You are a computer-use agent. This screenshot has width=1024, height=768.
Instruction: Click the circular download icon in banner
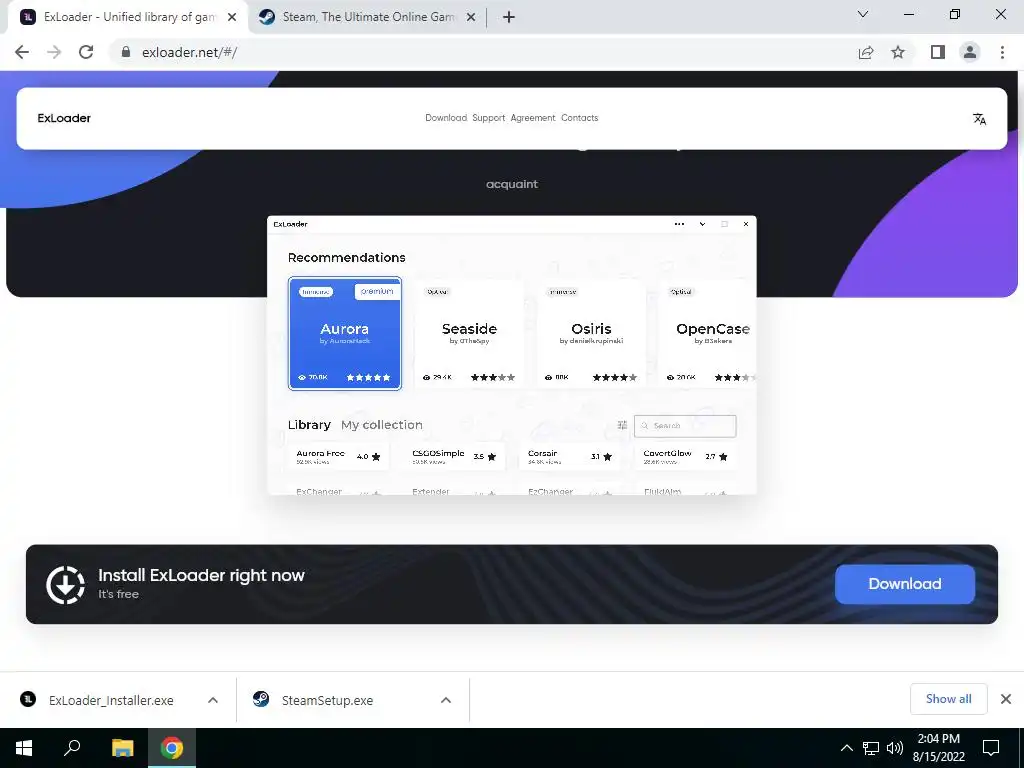click(65, 584)
